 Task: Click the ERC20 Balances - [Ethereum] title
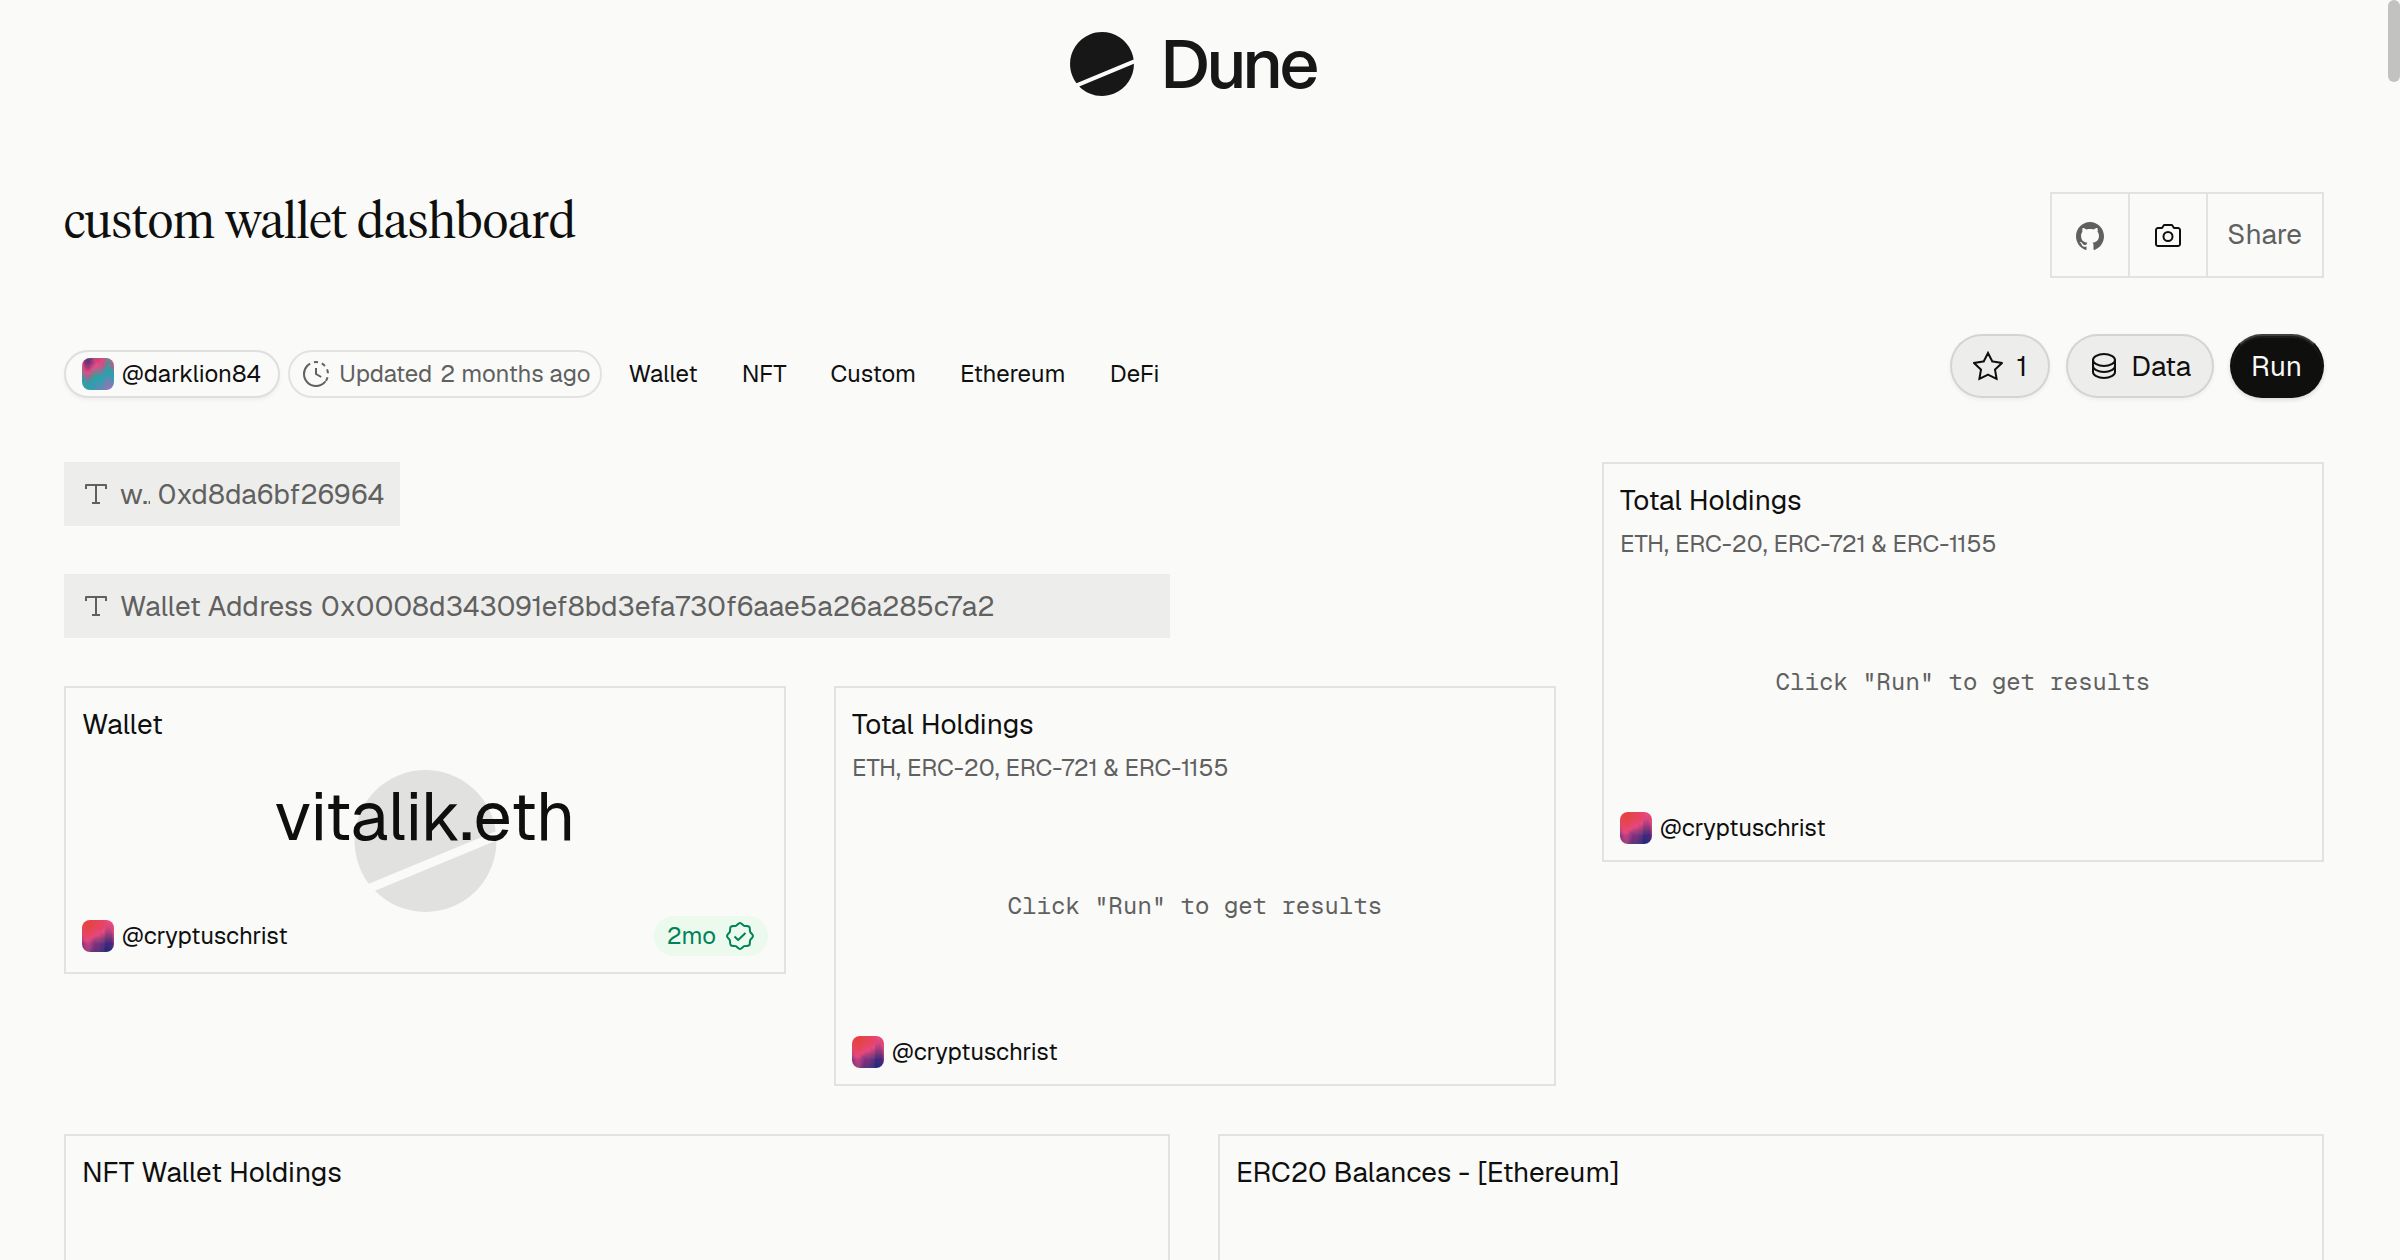point(1427,1172)
